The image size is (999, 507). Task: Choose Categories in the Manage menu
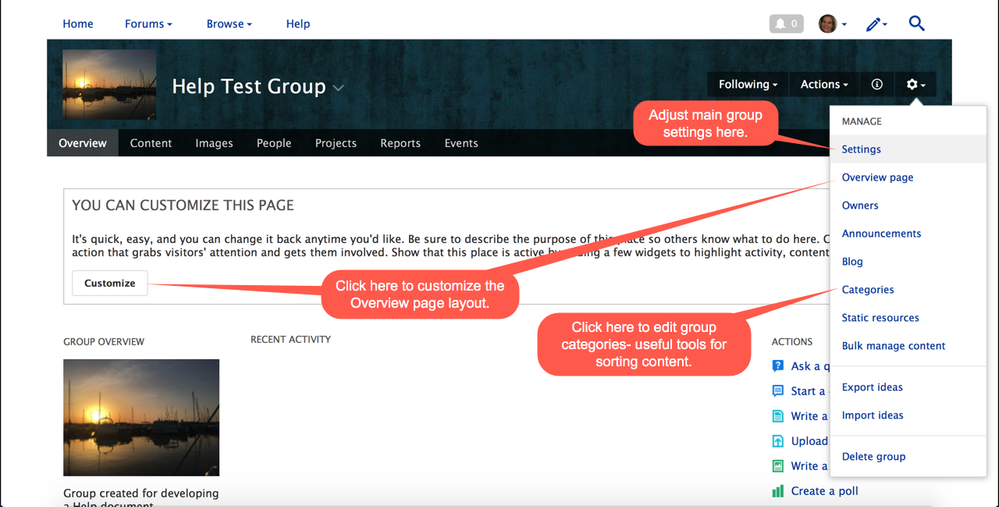(x=868, y=290)
